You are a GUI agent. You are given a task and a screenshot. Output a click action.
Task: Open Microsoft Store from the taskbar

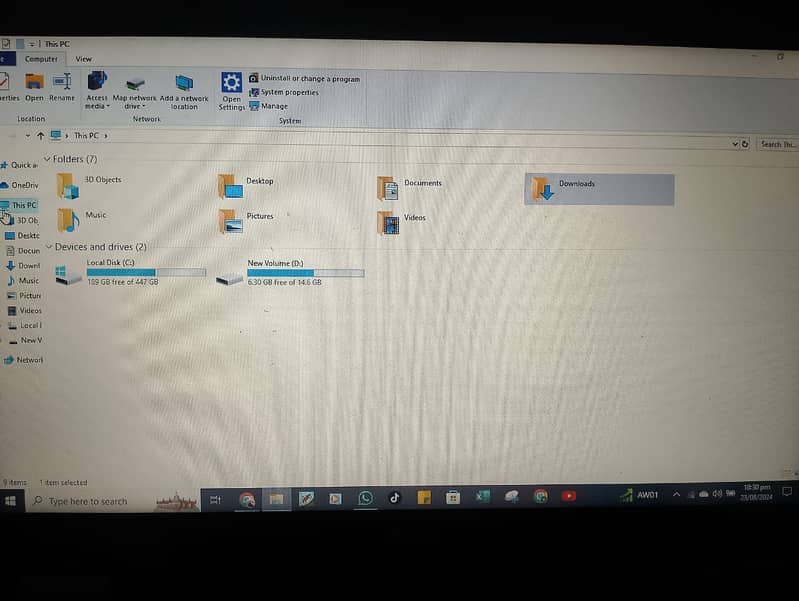pos(452,497)
